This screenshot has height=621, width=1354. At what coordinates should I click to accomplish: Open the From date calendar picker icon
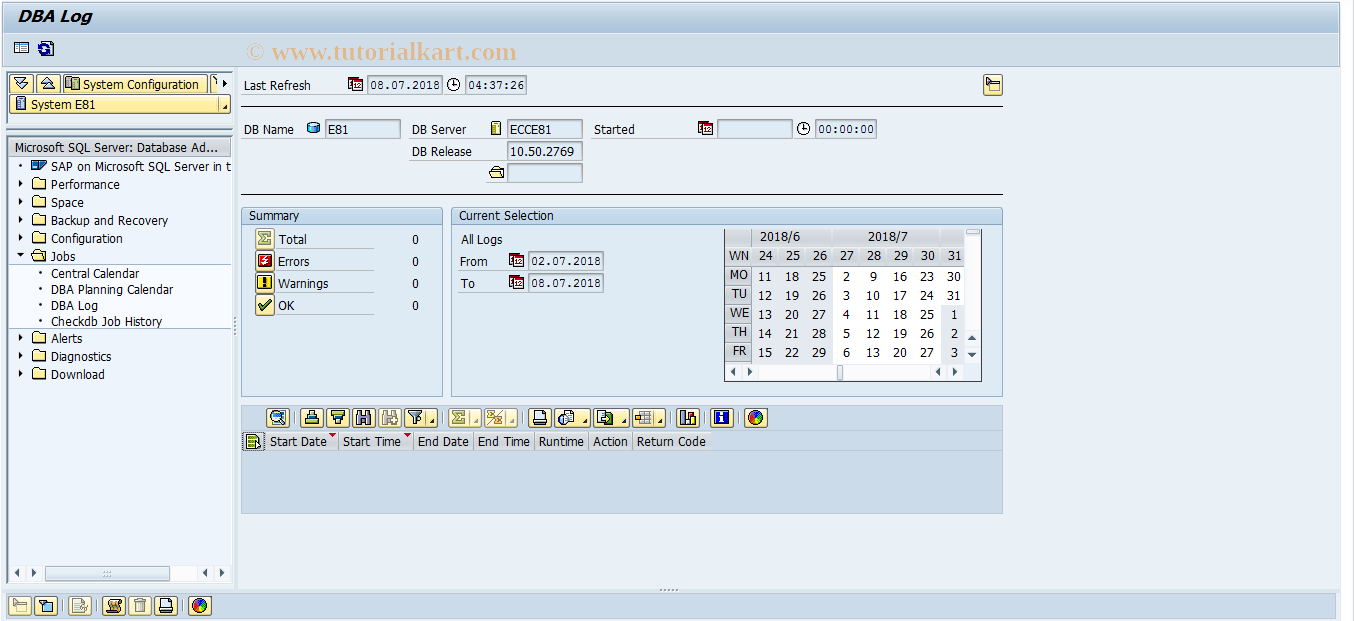(516, 261)
